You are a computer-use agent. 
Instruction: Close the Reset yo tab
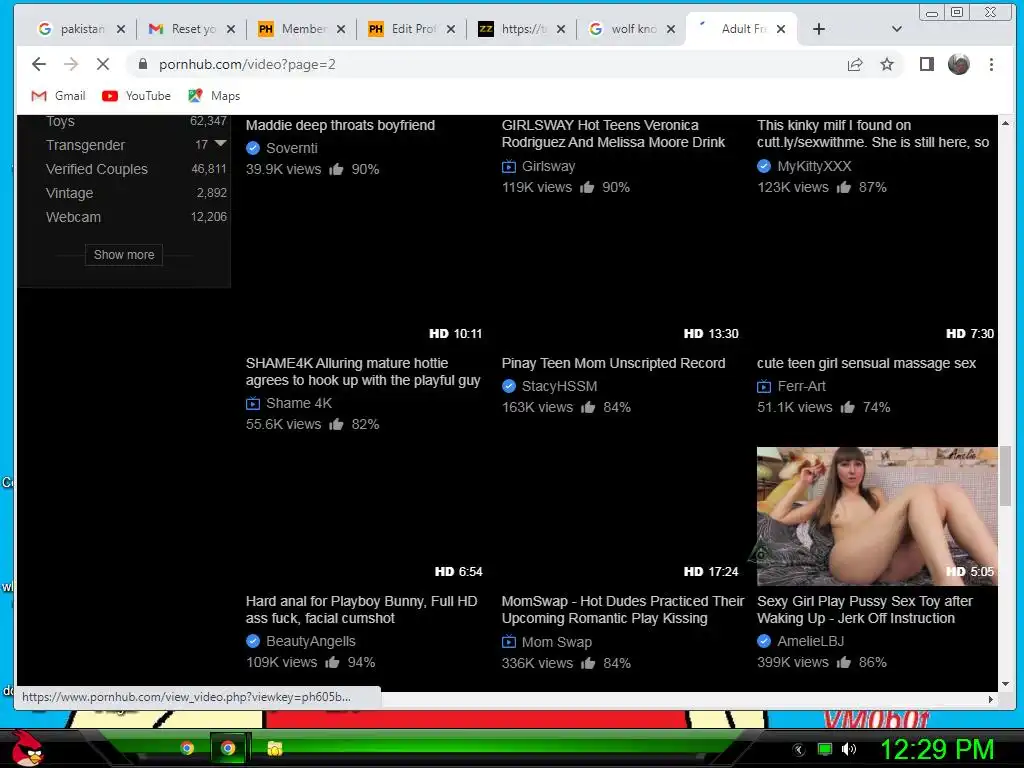coord(231,29)
